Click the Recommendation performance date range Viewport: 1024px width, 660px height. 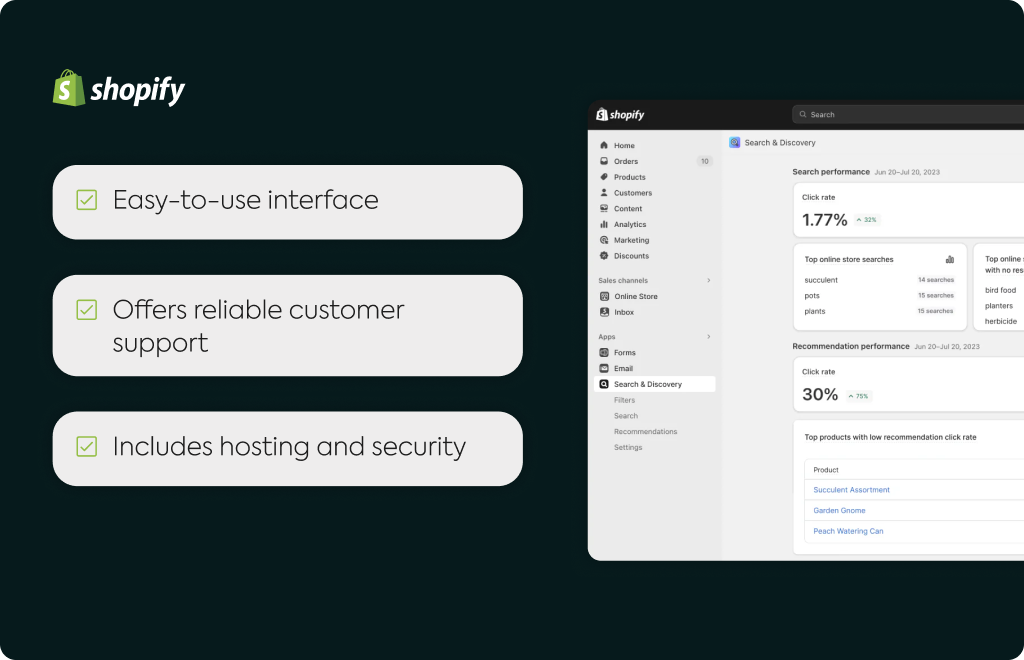[x=947, y=347]
